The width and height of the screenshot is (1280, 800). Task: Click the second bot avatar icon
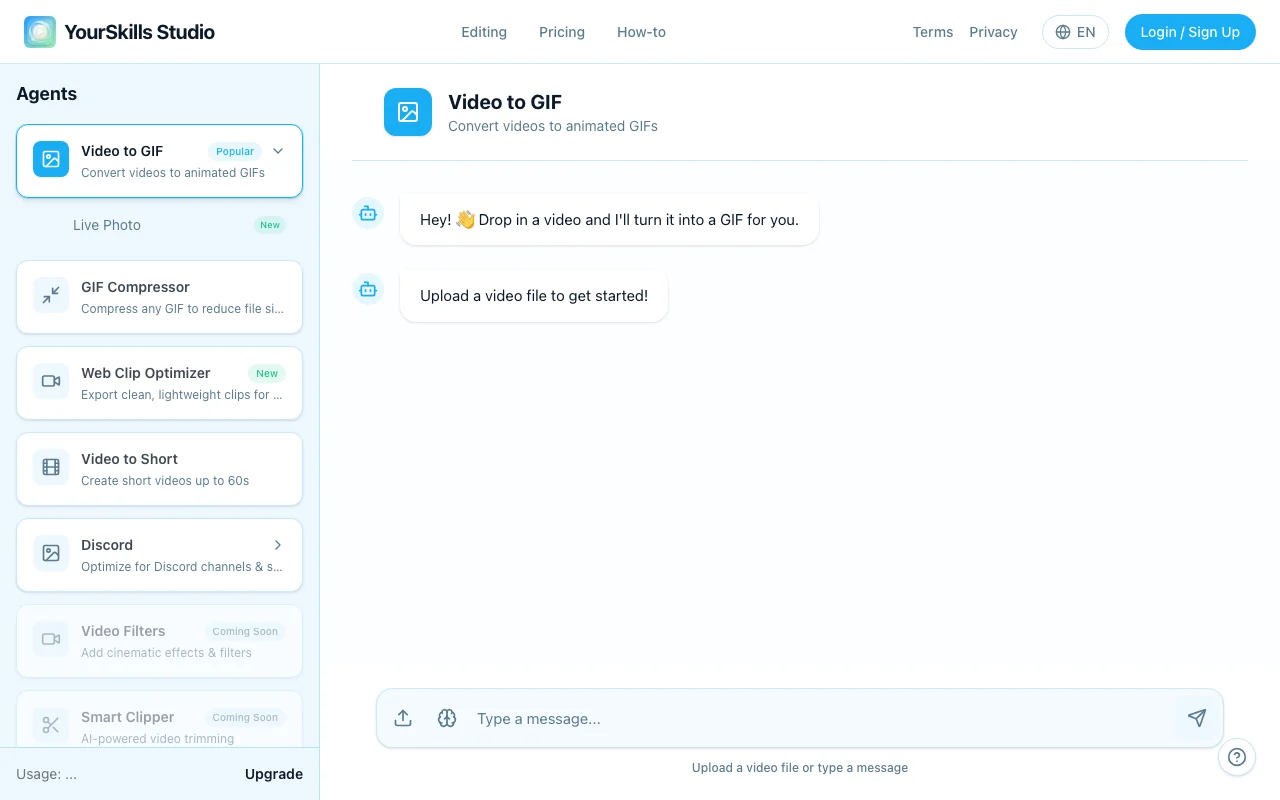point(368,289)
